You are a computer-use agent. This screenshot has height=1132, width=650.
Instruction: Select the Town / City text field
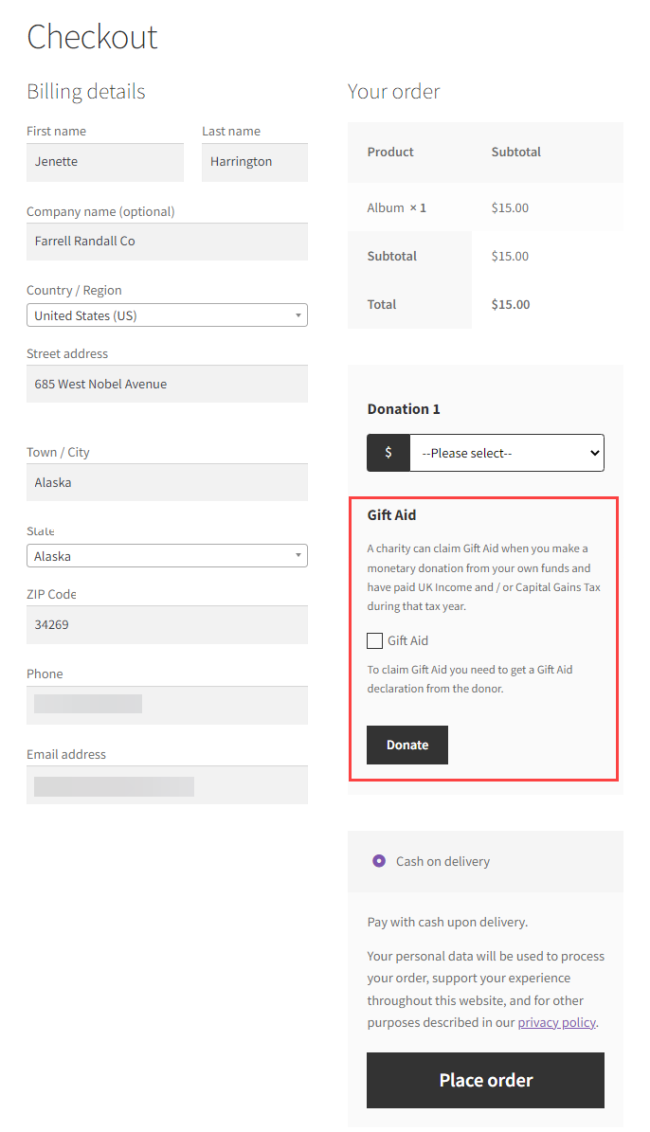(167, 482)
